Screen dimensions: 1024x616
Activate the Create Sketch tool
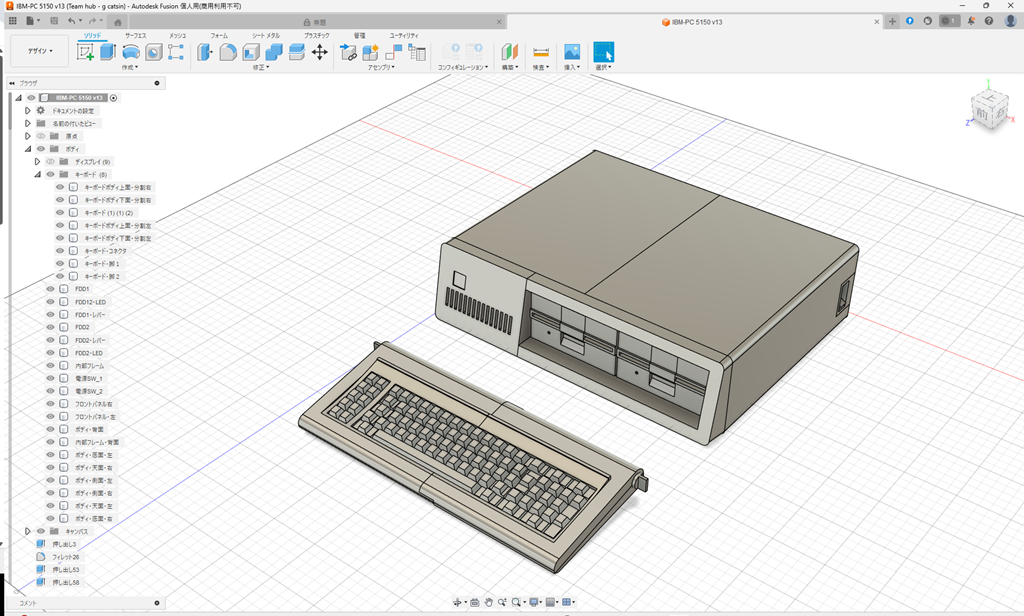[x=86, y=52]
